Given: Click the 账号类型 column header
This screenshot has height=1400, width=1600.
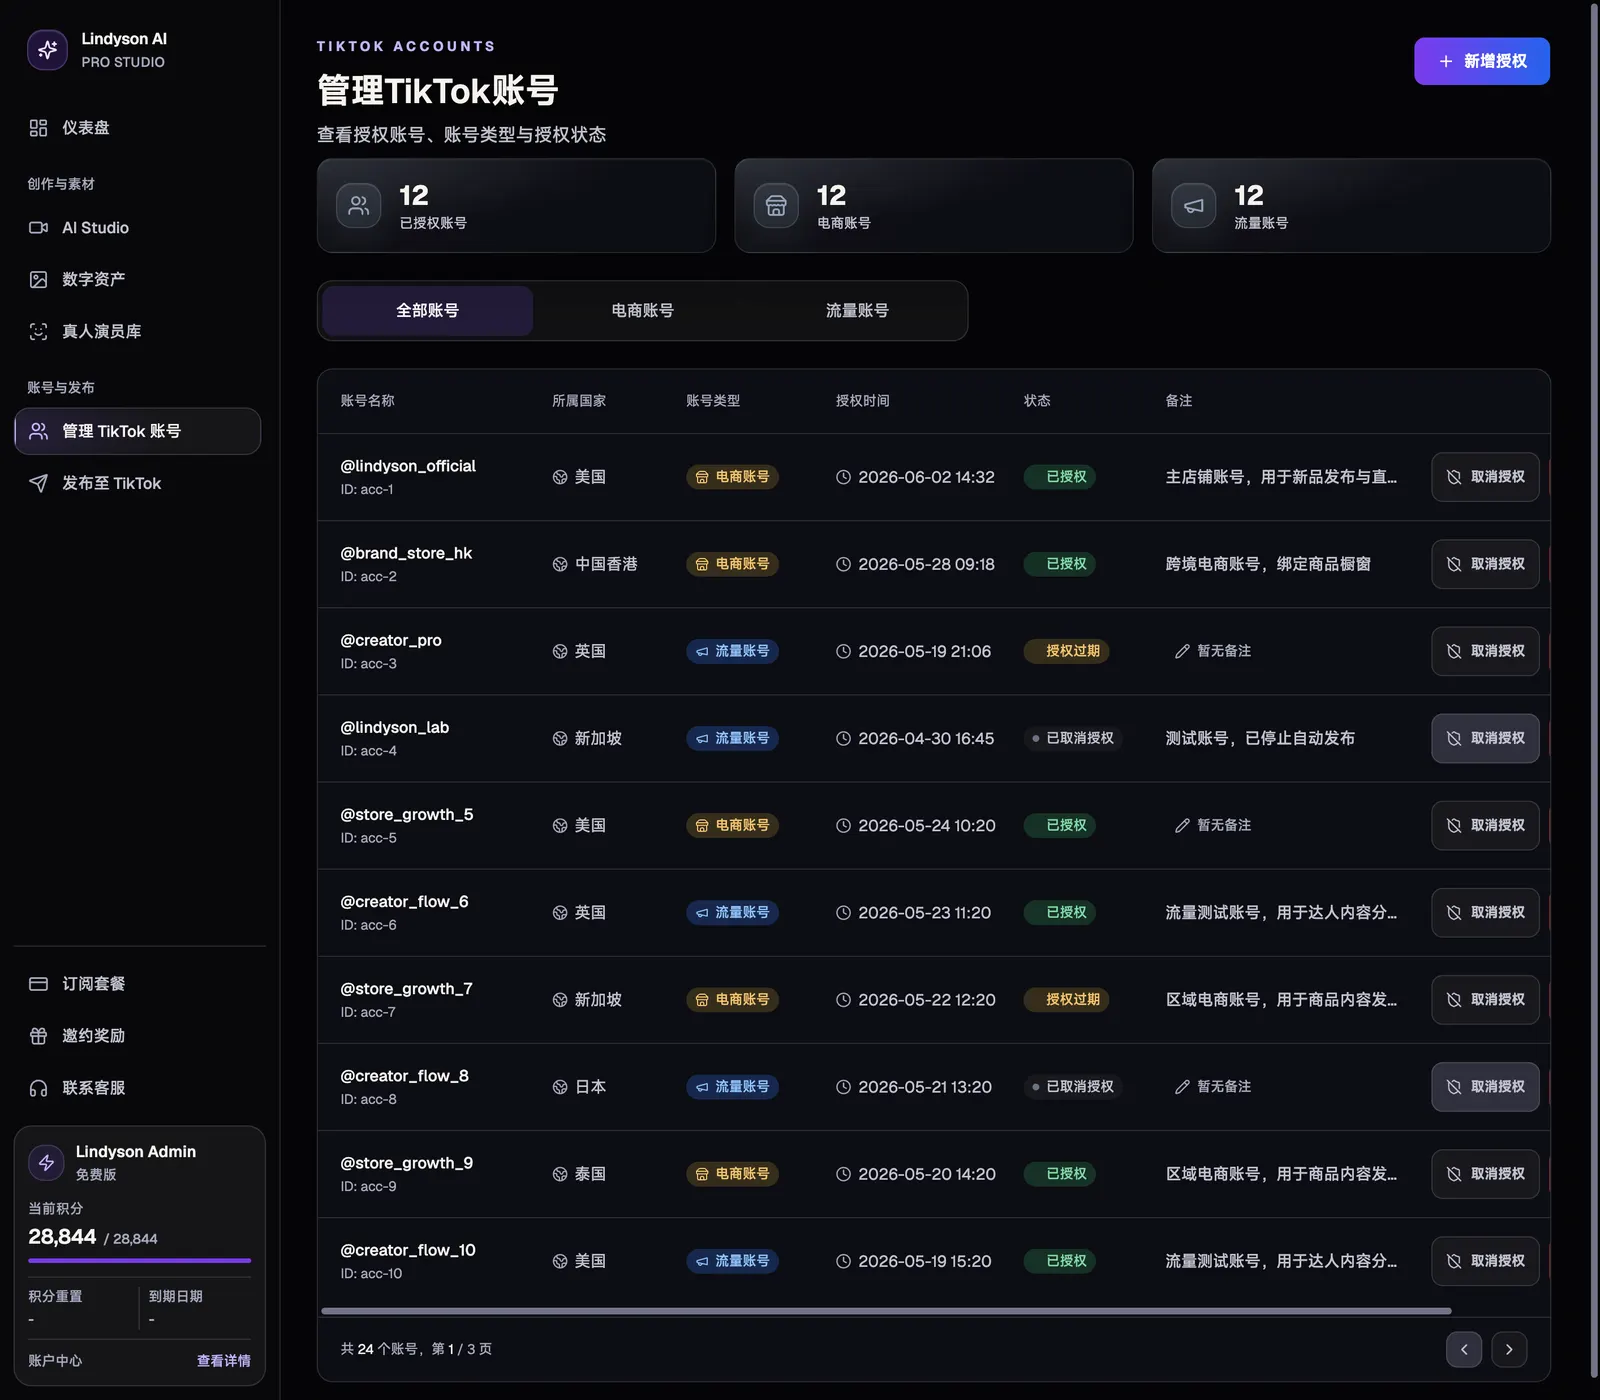Looking at the screenshot, I should click(713, 401).
